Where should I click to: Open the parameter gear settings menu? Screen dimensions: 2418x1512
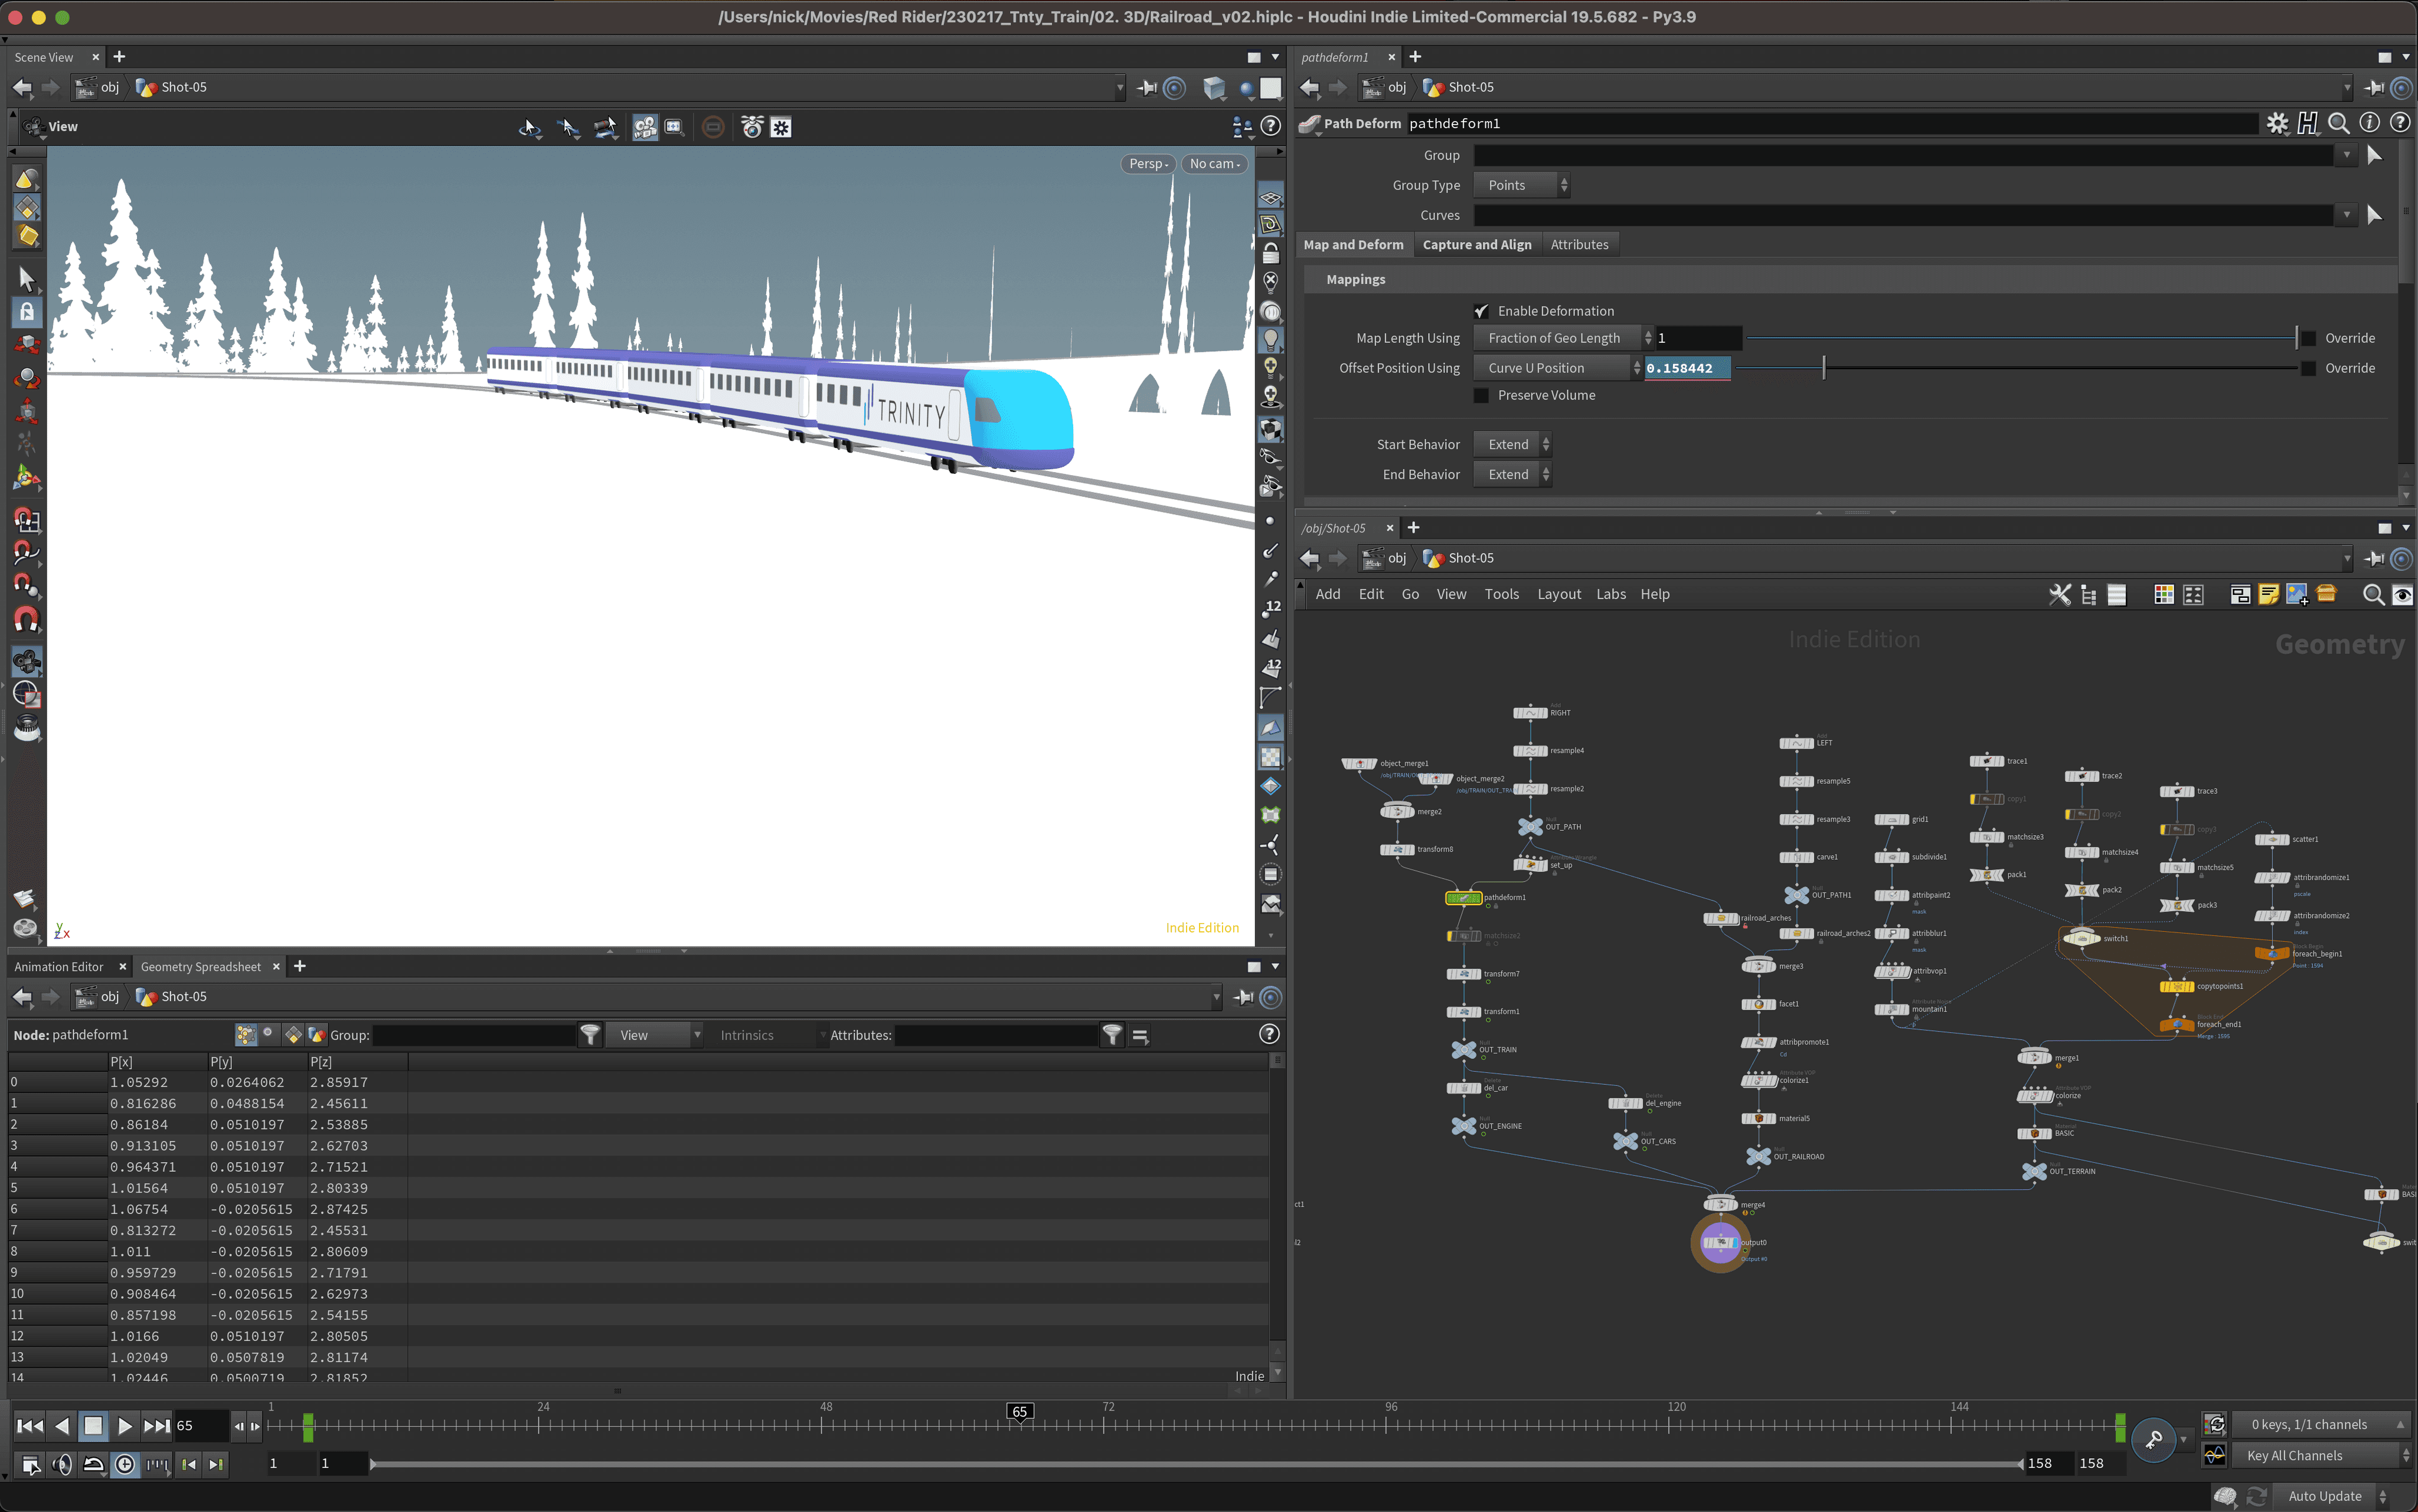[x=2277, y=123]
